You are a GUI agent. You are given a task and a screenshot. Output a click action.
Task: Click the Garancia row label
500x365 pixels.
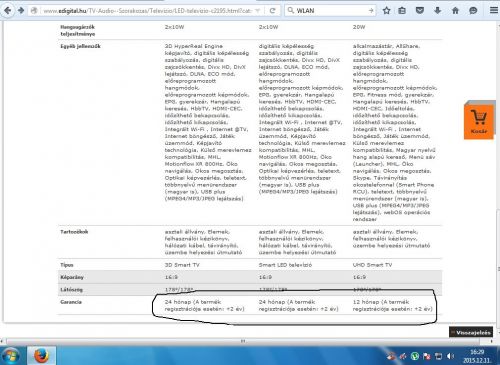click(71, 302)
